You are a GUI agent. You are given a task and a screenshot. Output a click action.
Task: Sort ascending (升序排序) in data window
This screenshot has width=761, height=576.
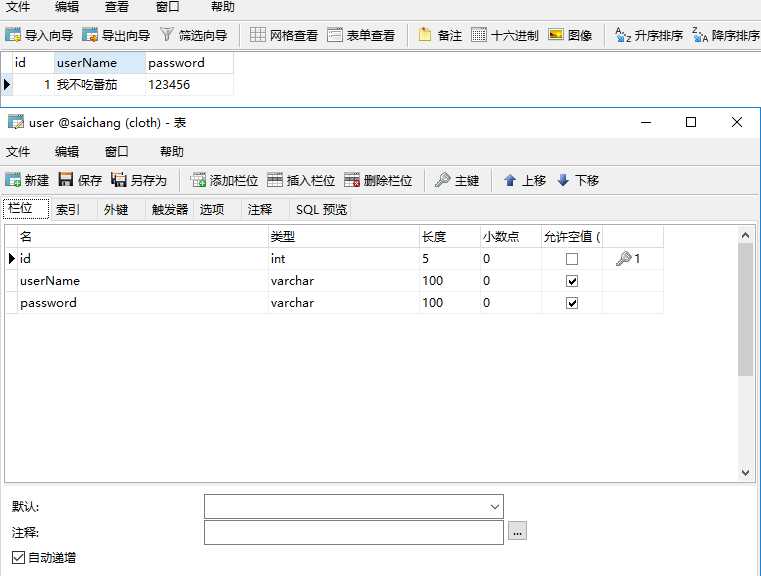pos(649,35)
